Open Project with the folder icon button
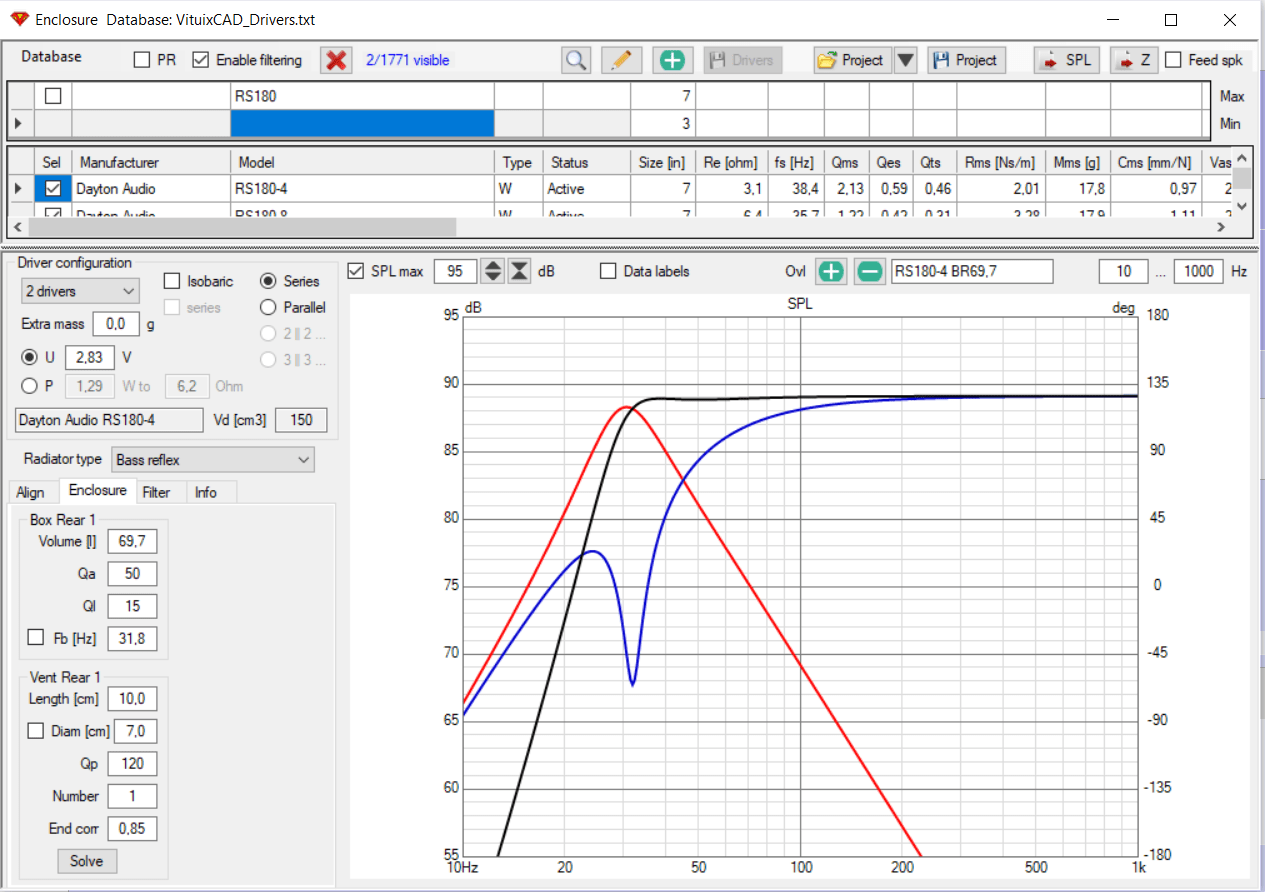This screenshot has width=1265, height=892. click(x=851, y=60)
